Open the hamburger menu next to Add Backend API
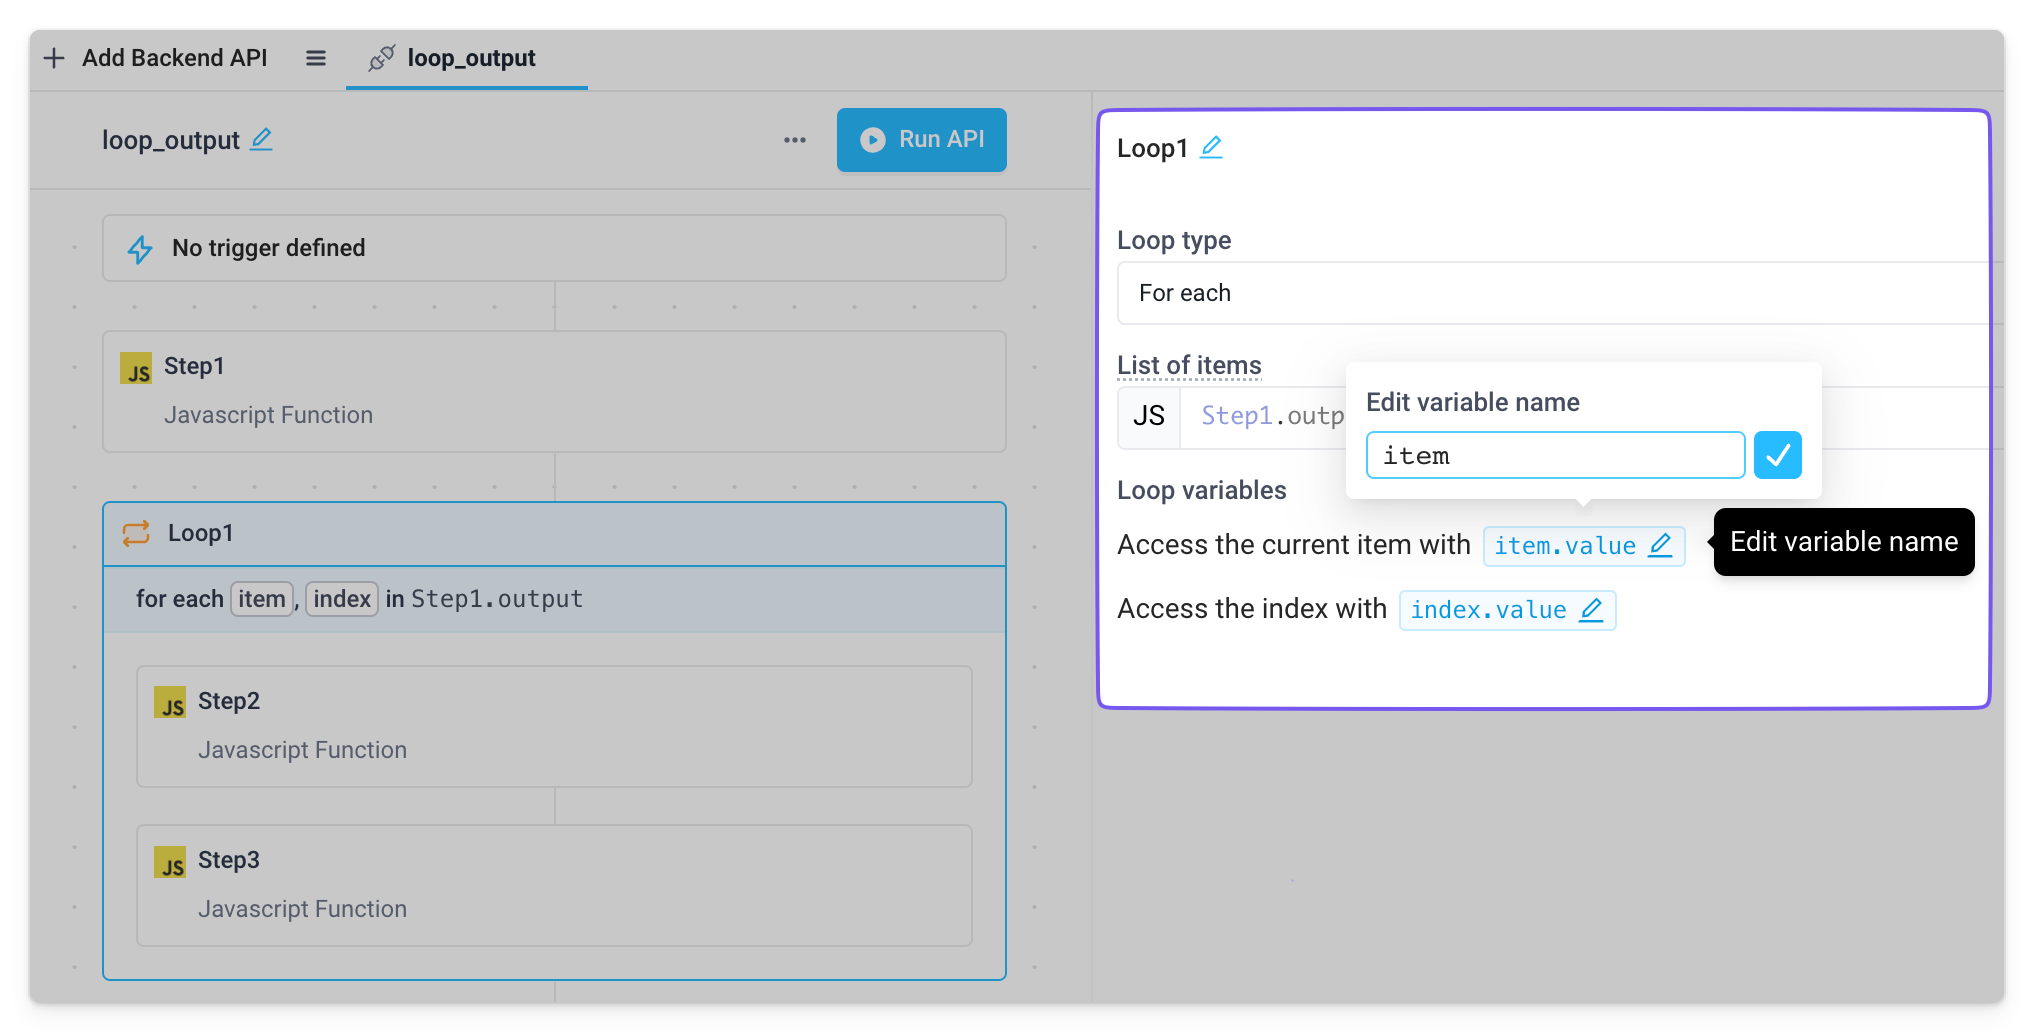This screenshot has height=1032, width=2034. point(315,58)
